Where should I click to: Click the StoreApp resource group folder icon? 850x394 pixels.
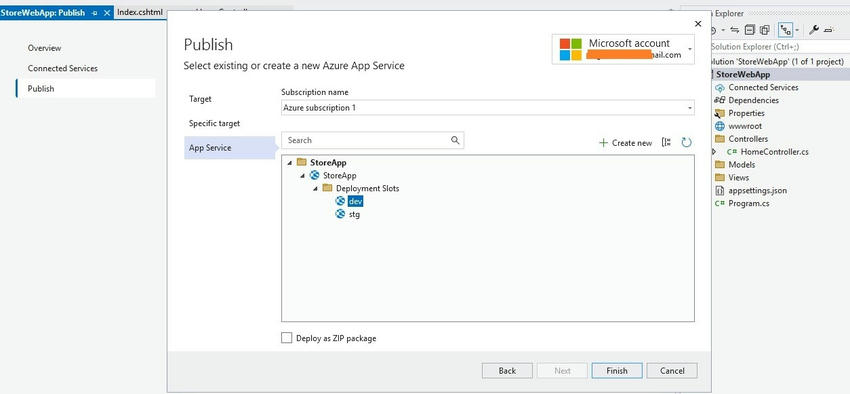302,162
